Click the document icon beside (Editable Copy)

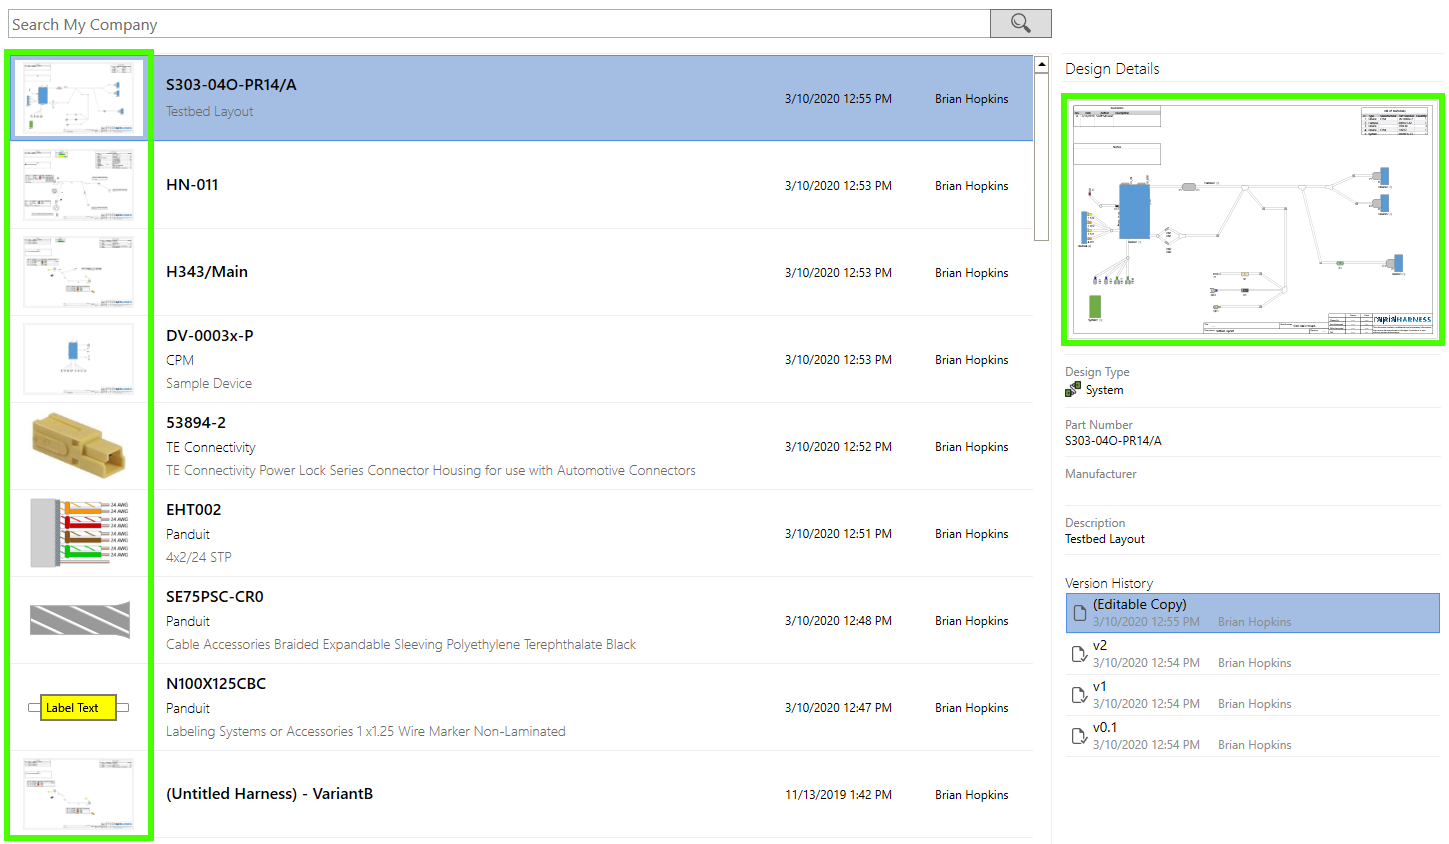[1079, 613]
